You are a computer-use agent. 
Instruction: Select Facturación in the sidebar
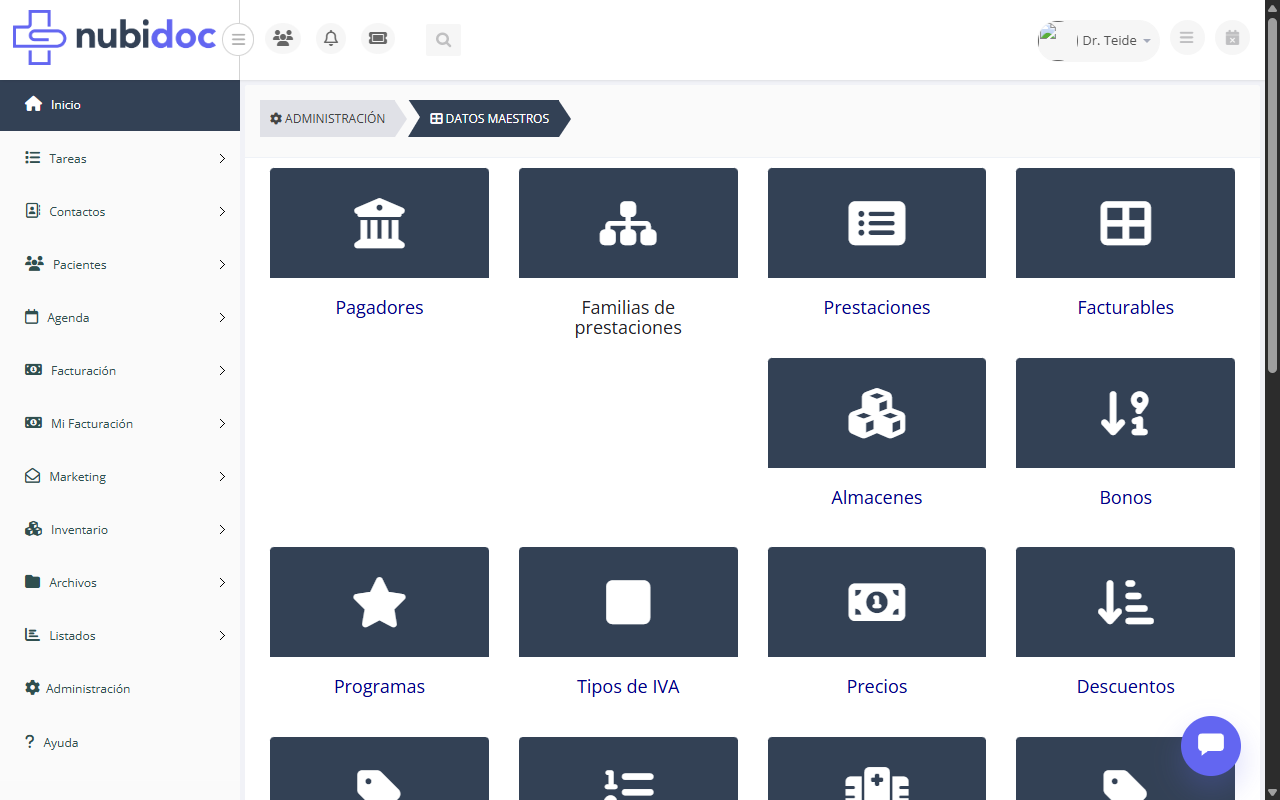coord(120,370)
